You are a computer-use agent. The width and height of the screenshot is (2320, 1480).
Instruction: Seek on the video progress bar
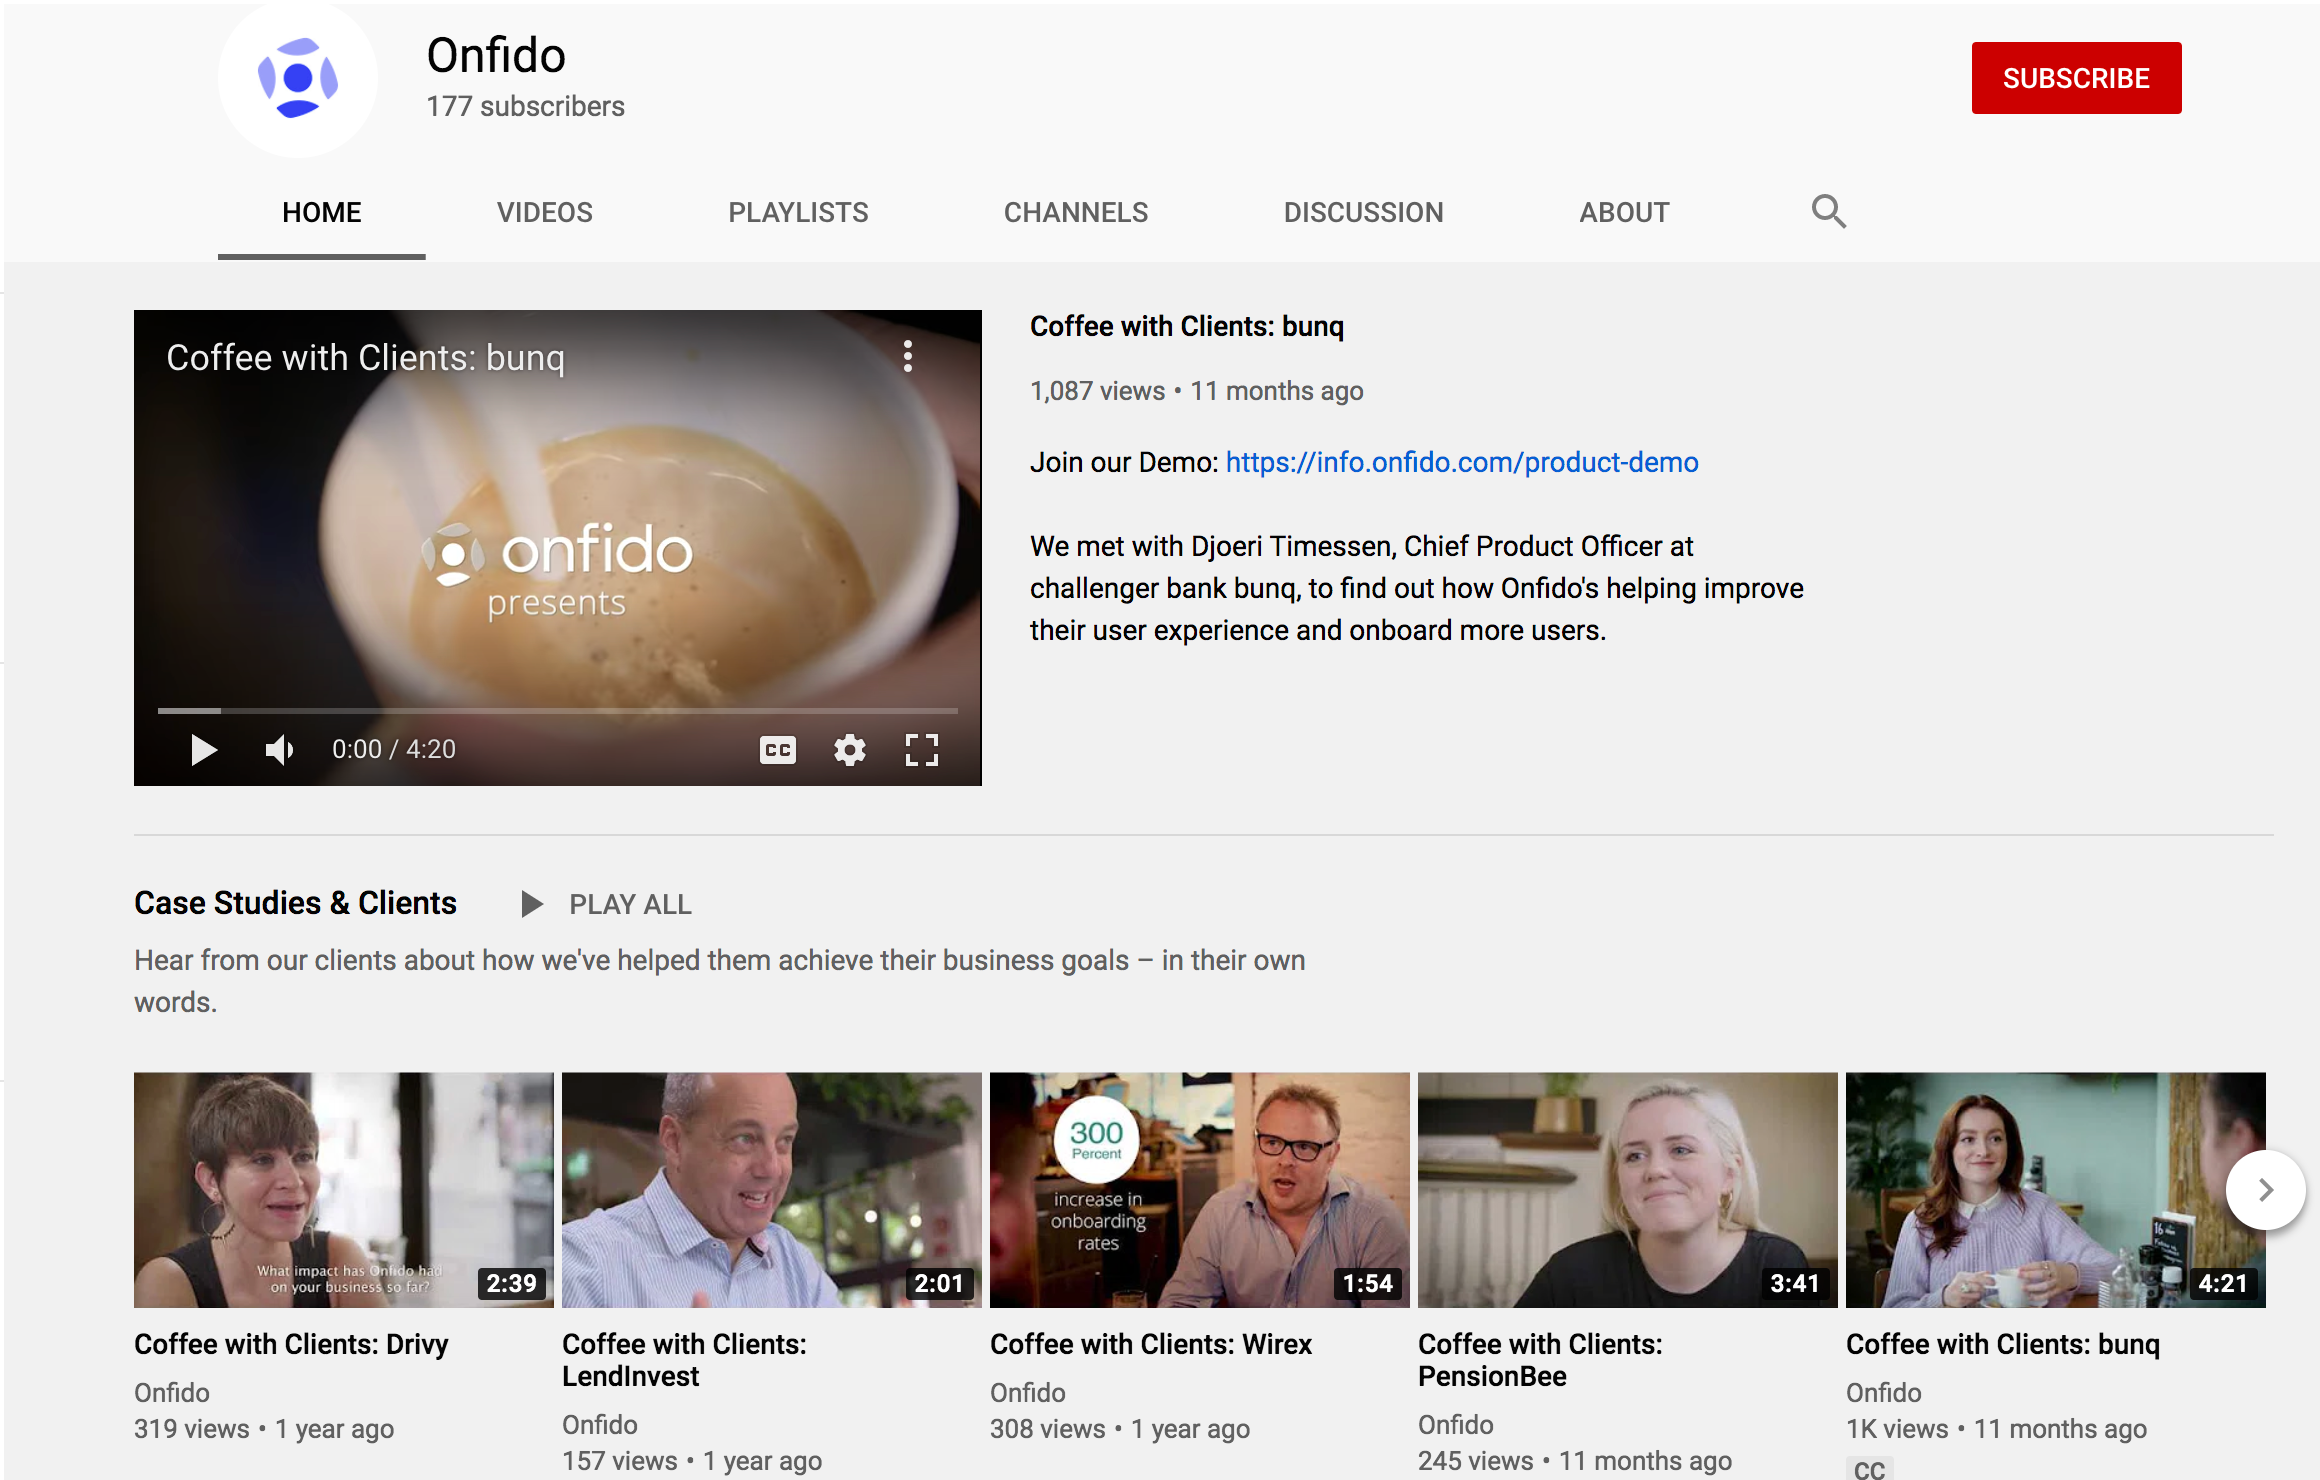click(558, 711)
